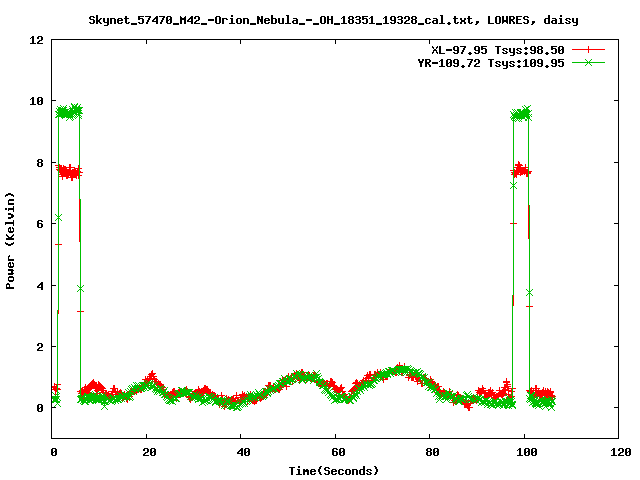Click the first red calibration plateau near 7.7 K
The width and height of the screenshot is (640, 480).
(69, 172)
